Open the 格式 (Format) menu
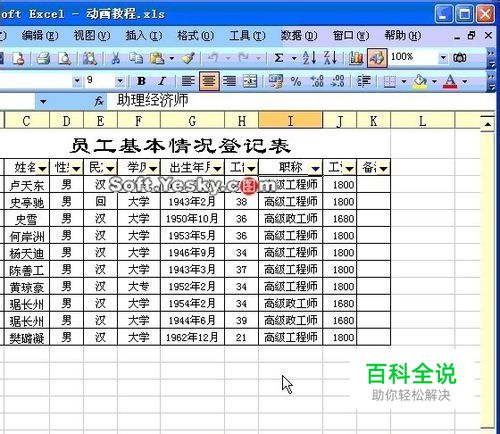The width and height of the screenshot is (500, 434). pos(196,35)
